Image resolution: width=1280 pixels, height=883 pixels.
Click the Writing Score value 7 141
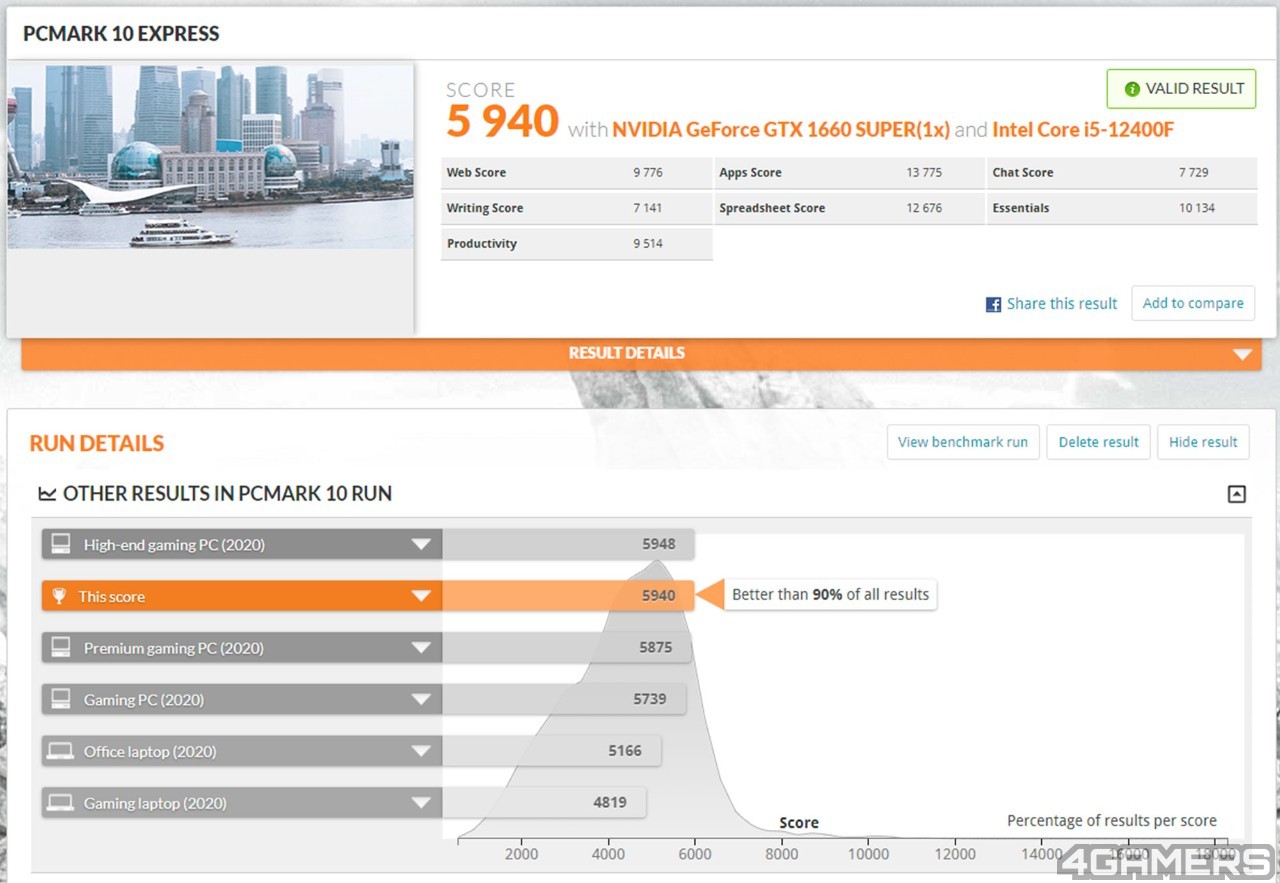(x=648, y=208)
